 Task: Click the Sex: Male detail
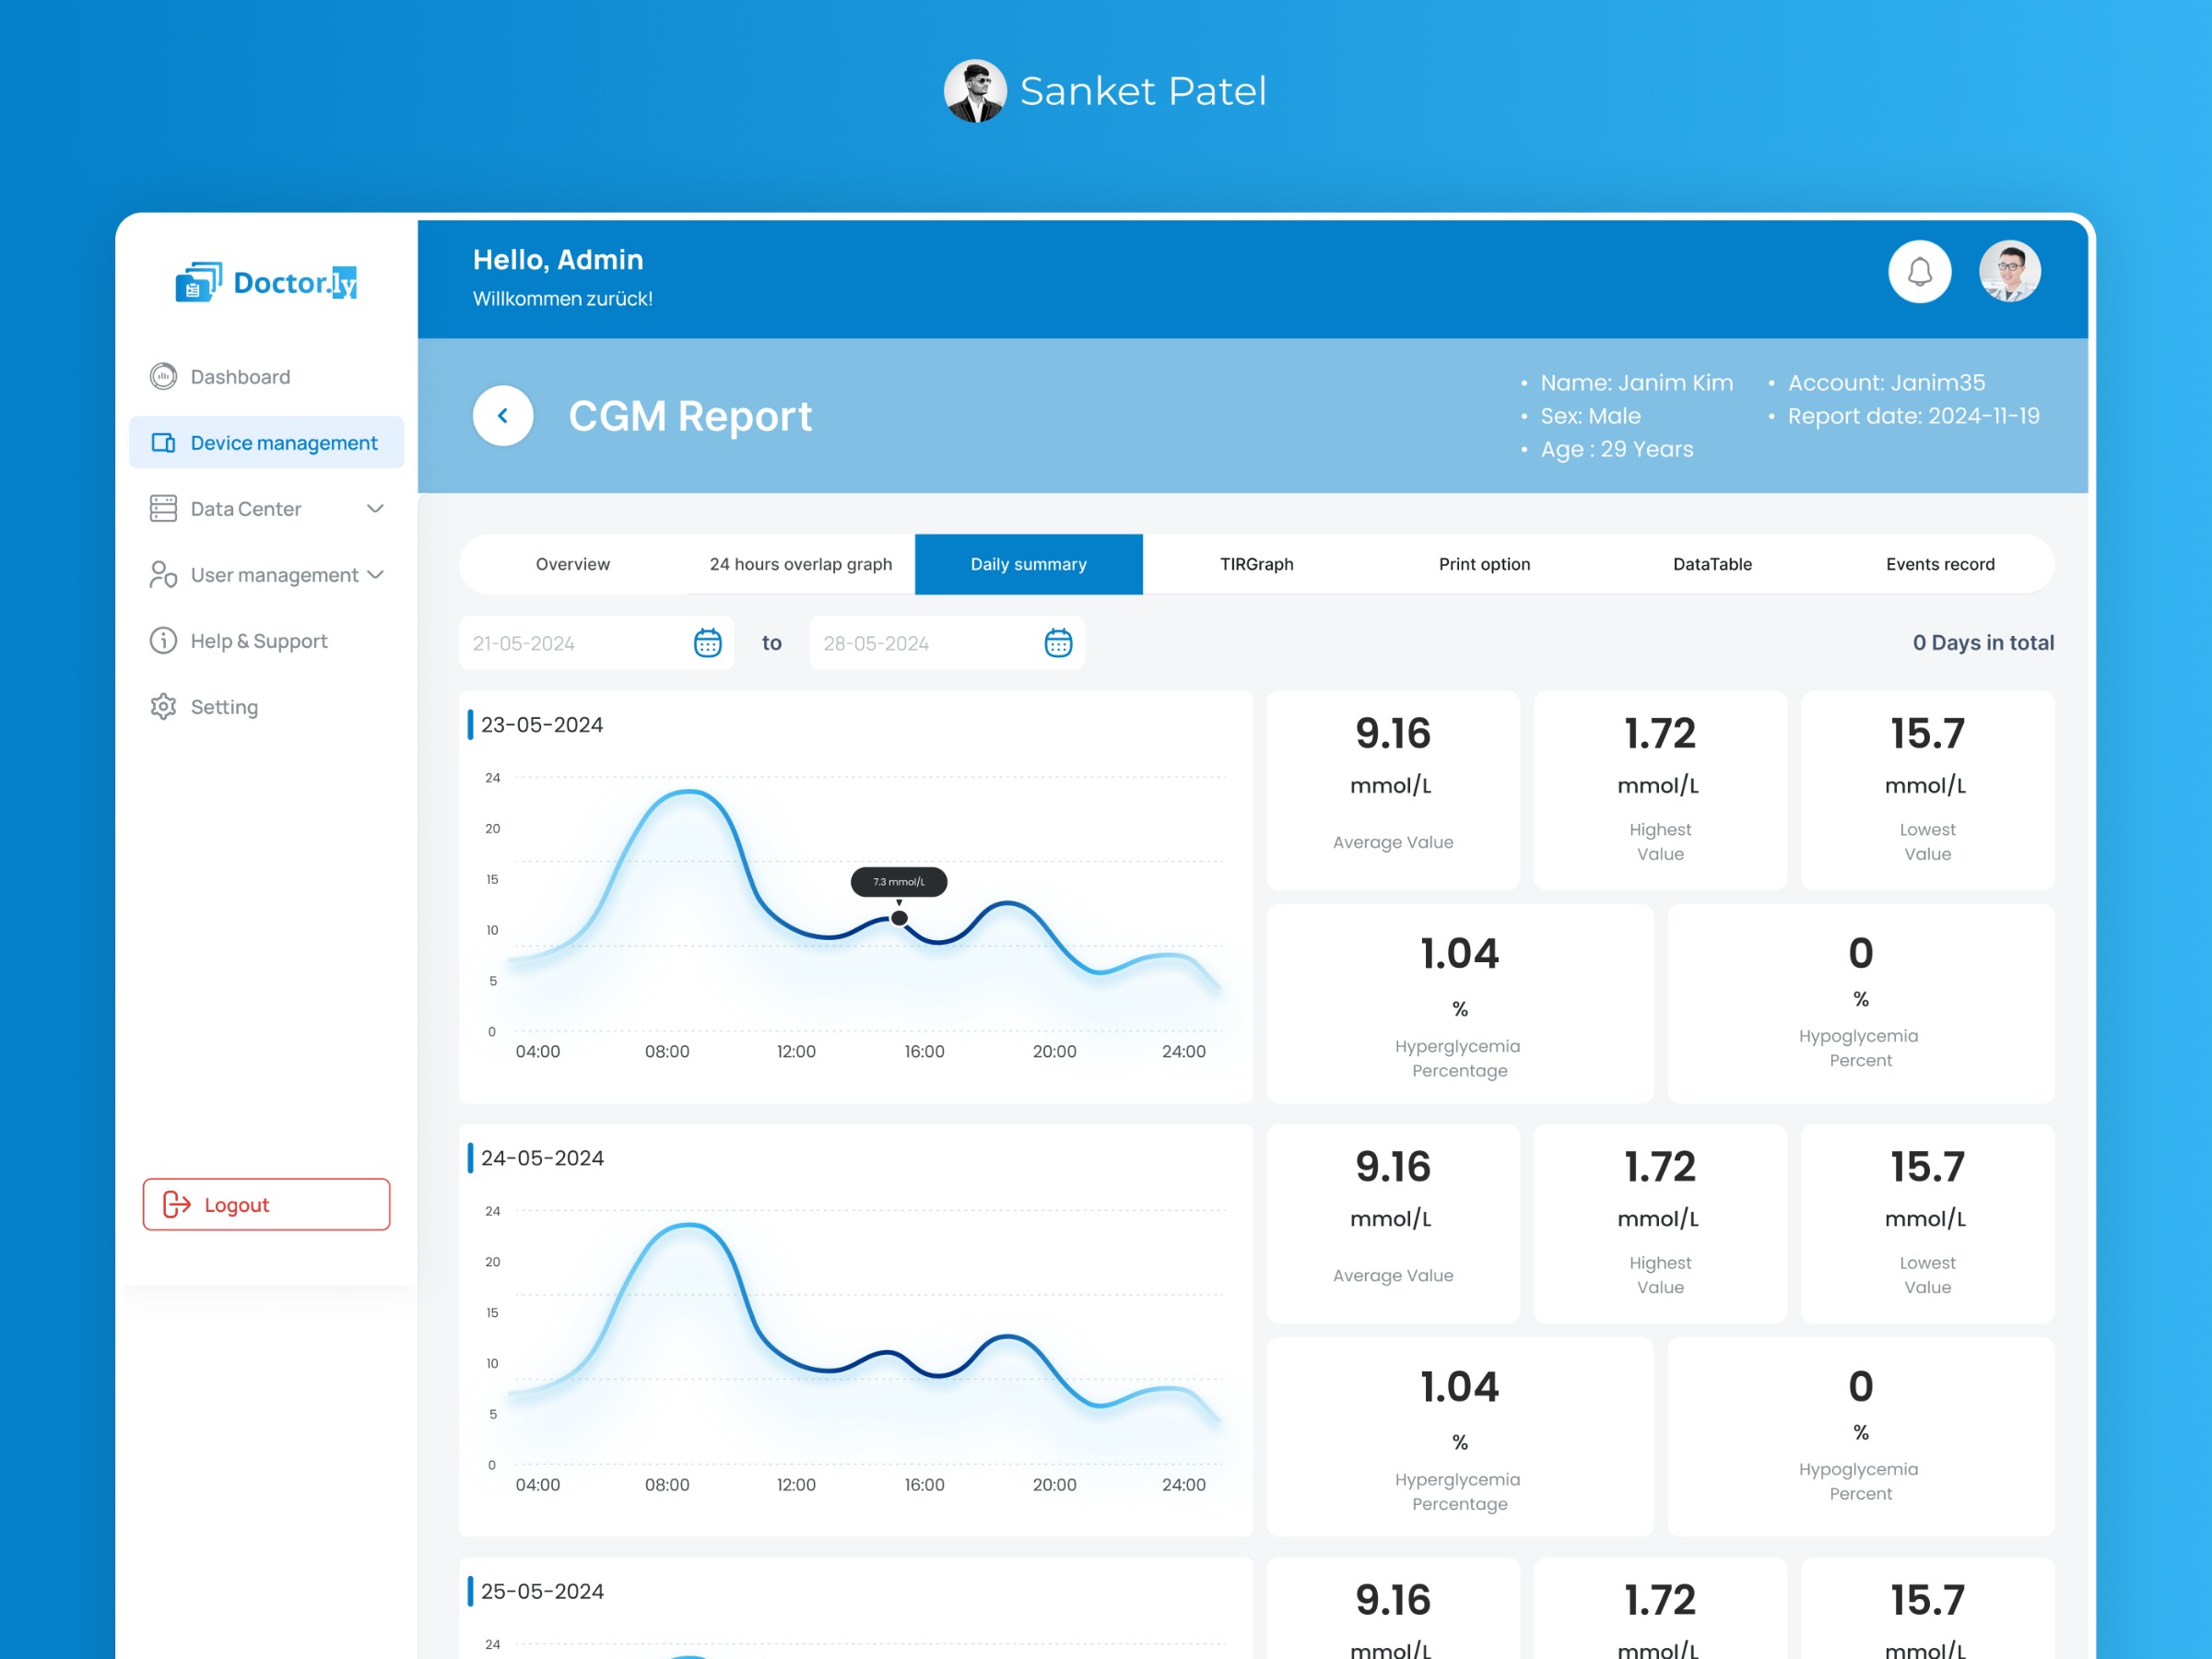[1590, 416]
